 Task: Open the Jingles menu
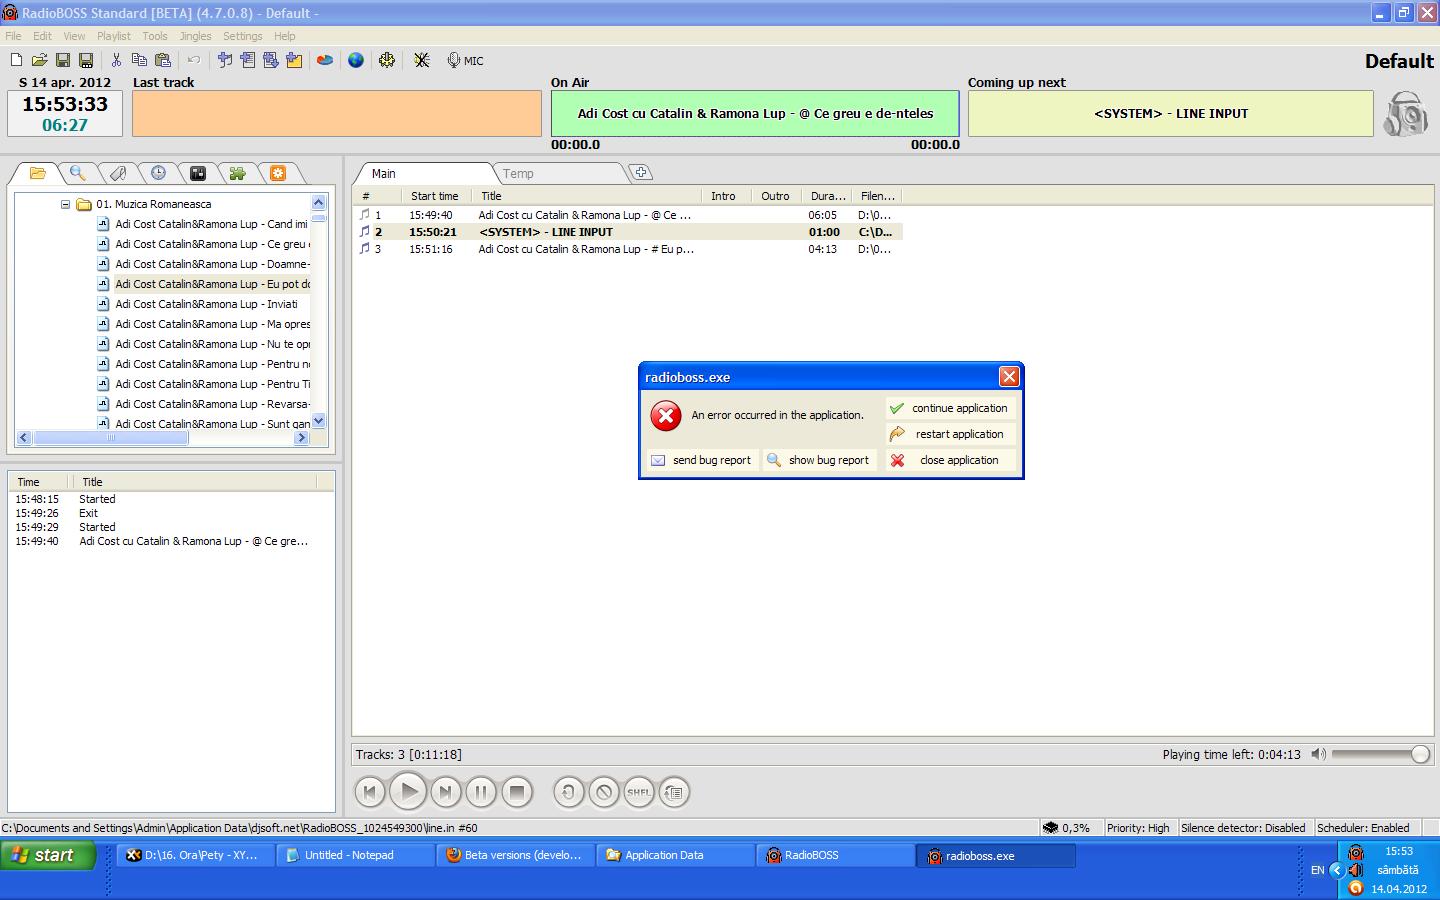[195, 36]
